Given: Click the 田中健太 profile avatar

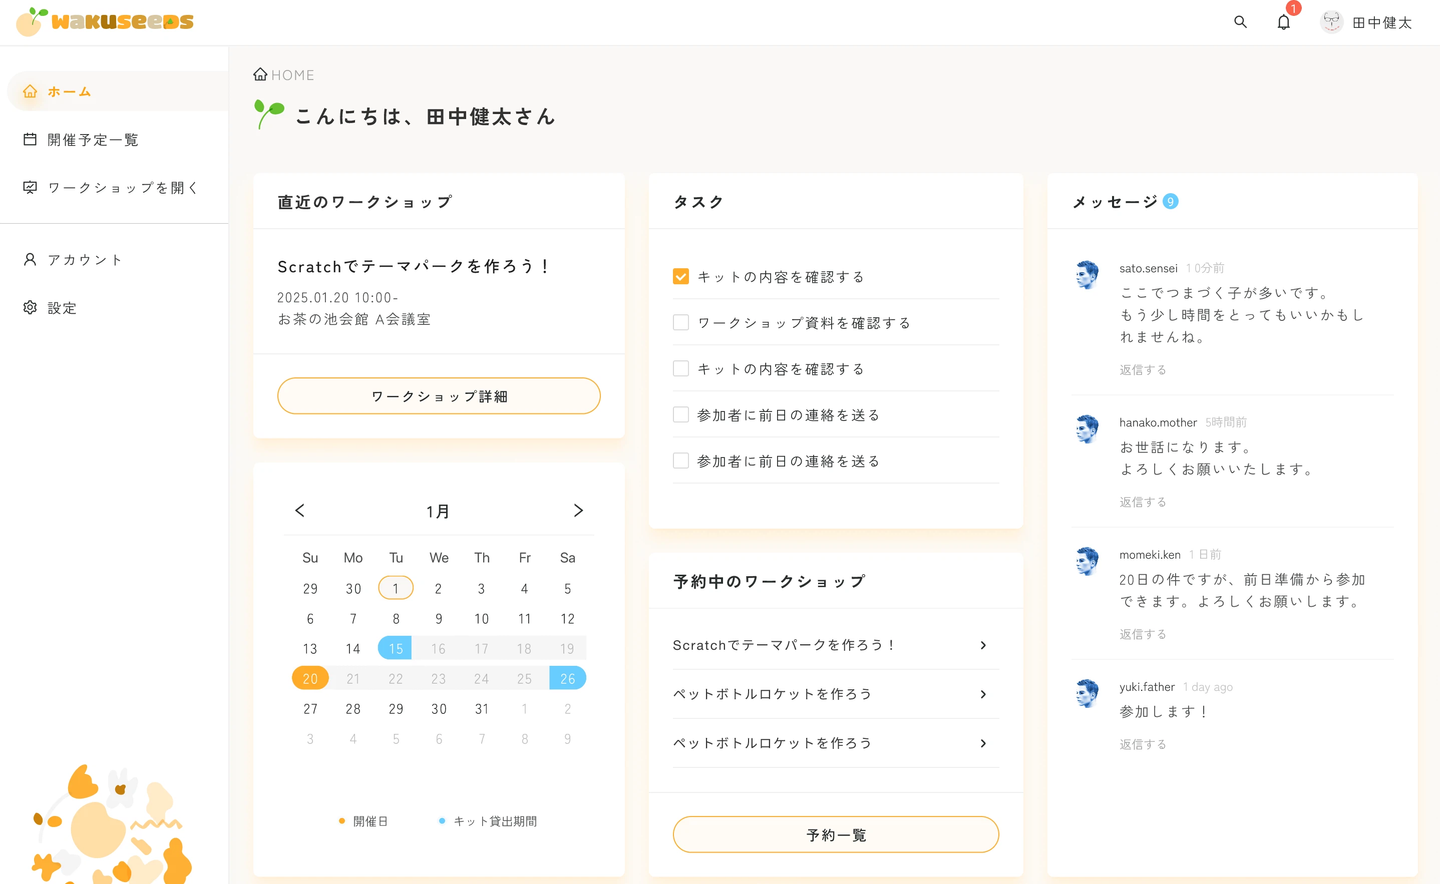Looking at the screenshot, I should point(1331,22).
